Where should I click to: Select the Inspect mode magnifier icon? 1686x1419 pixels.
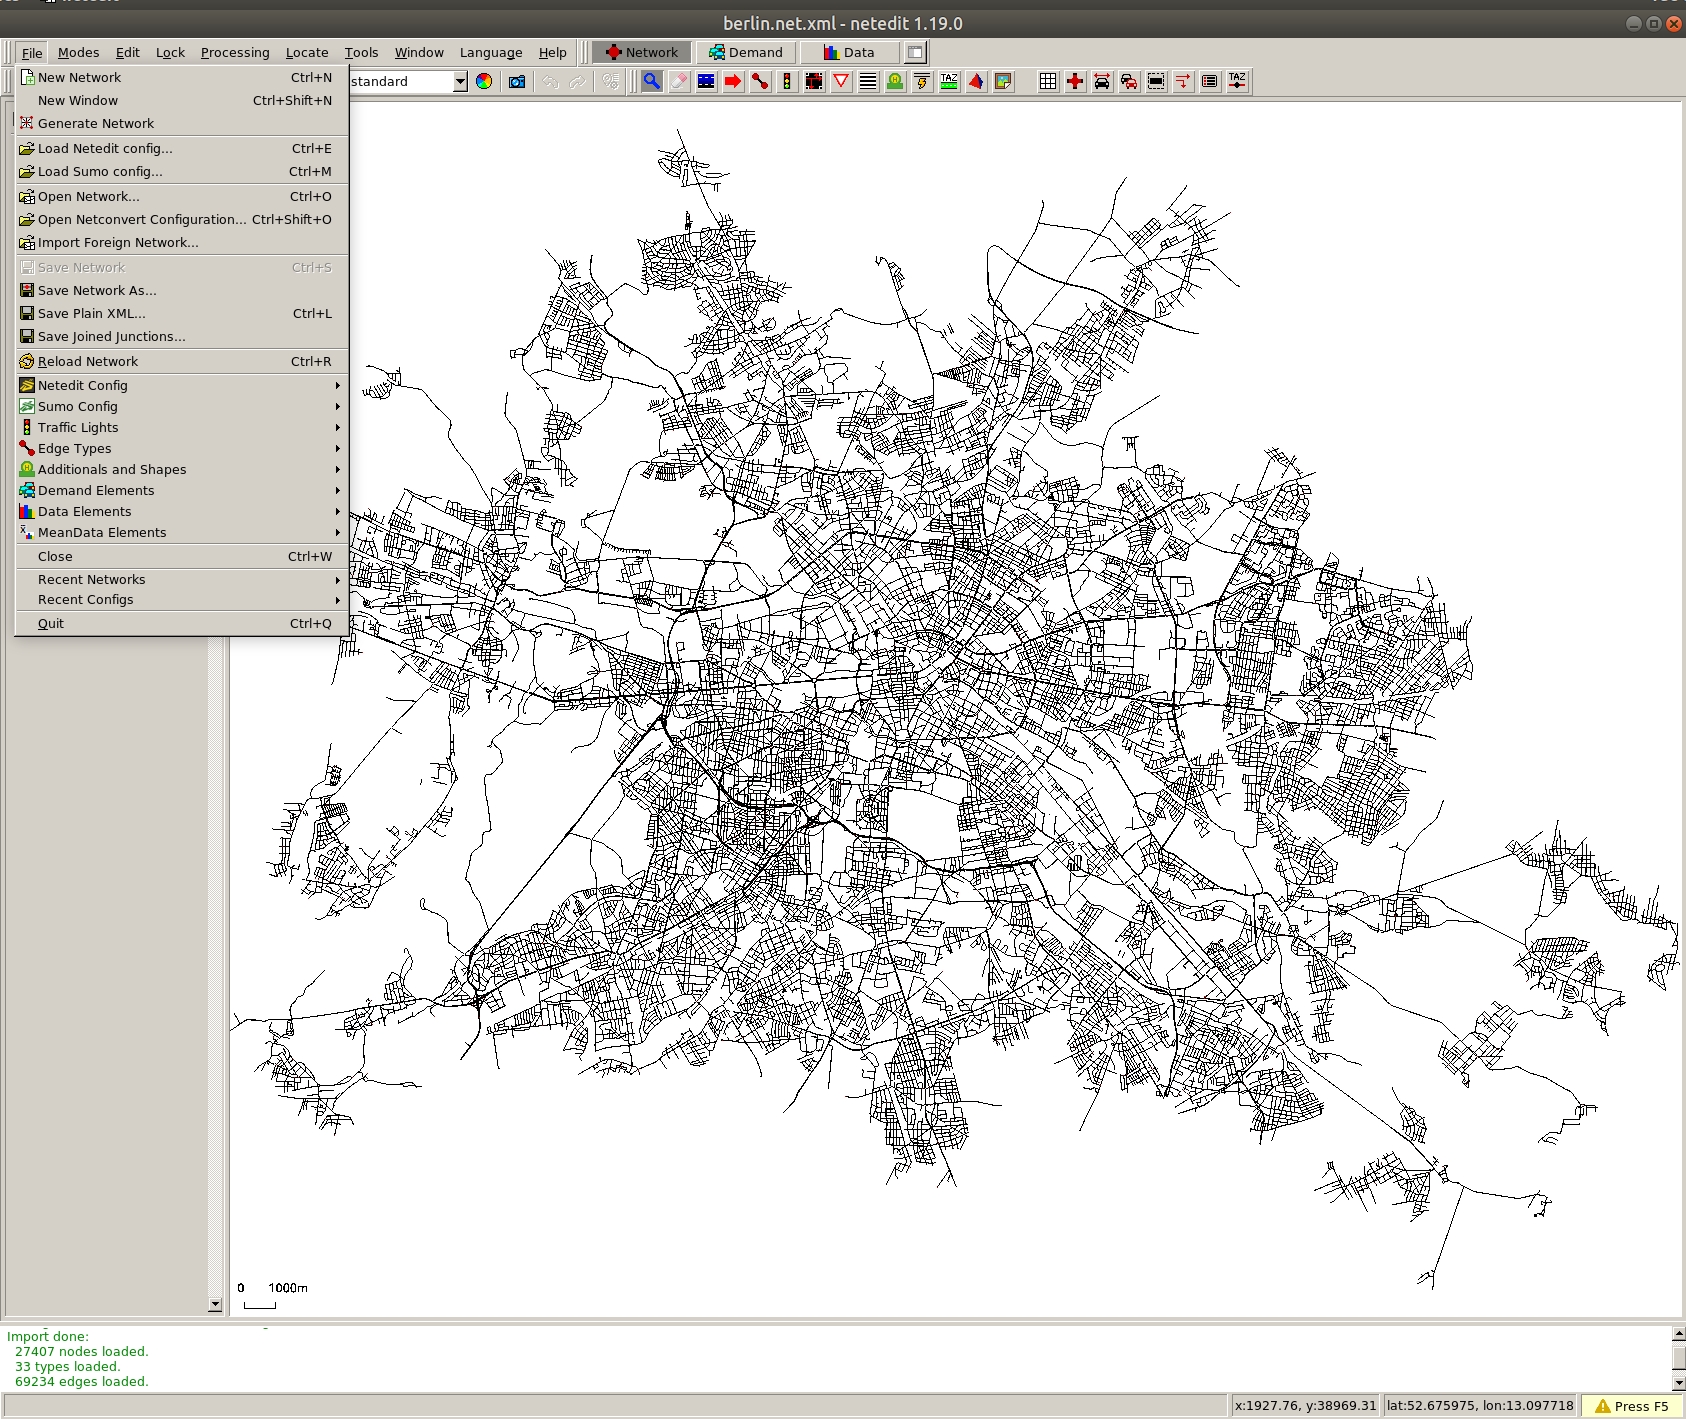[651, 82]
